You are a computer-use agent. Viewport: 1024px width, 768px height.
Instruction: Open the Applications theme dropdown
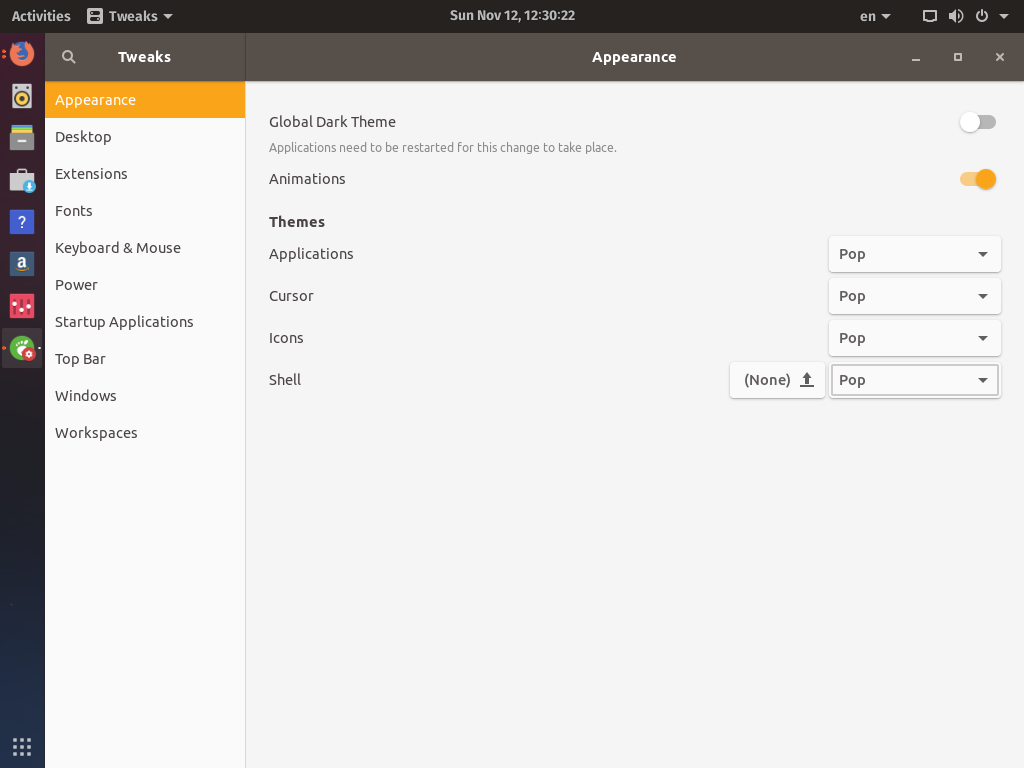914,254
